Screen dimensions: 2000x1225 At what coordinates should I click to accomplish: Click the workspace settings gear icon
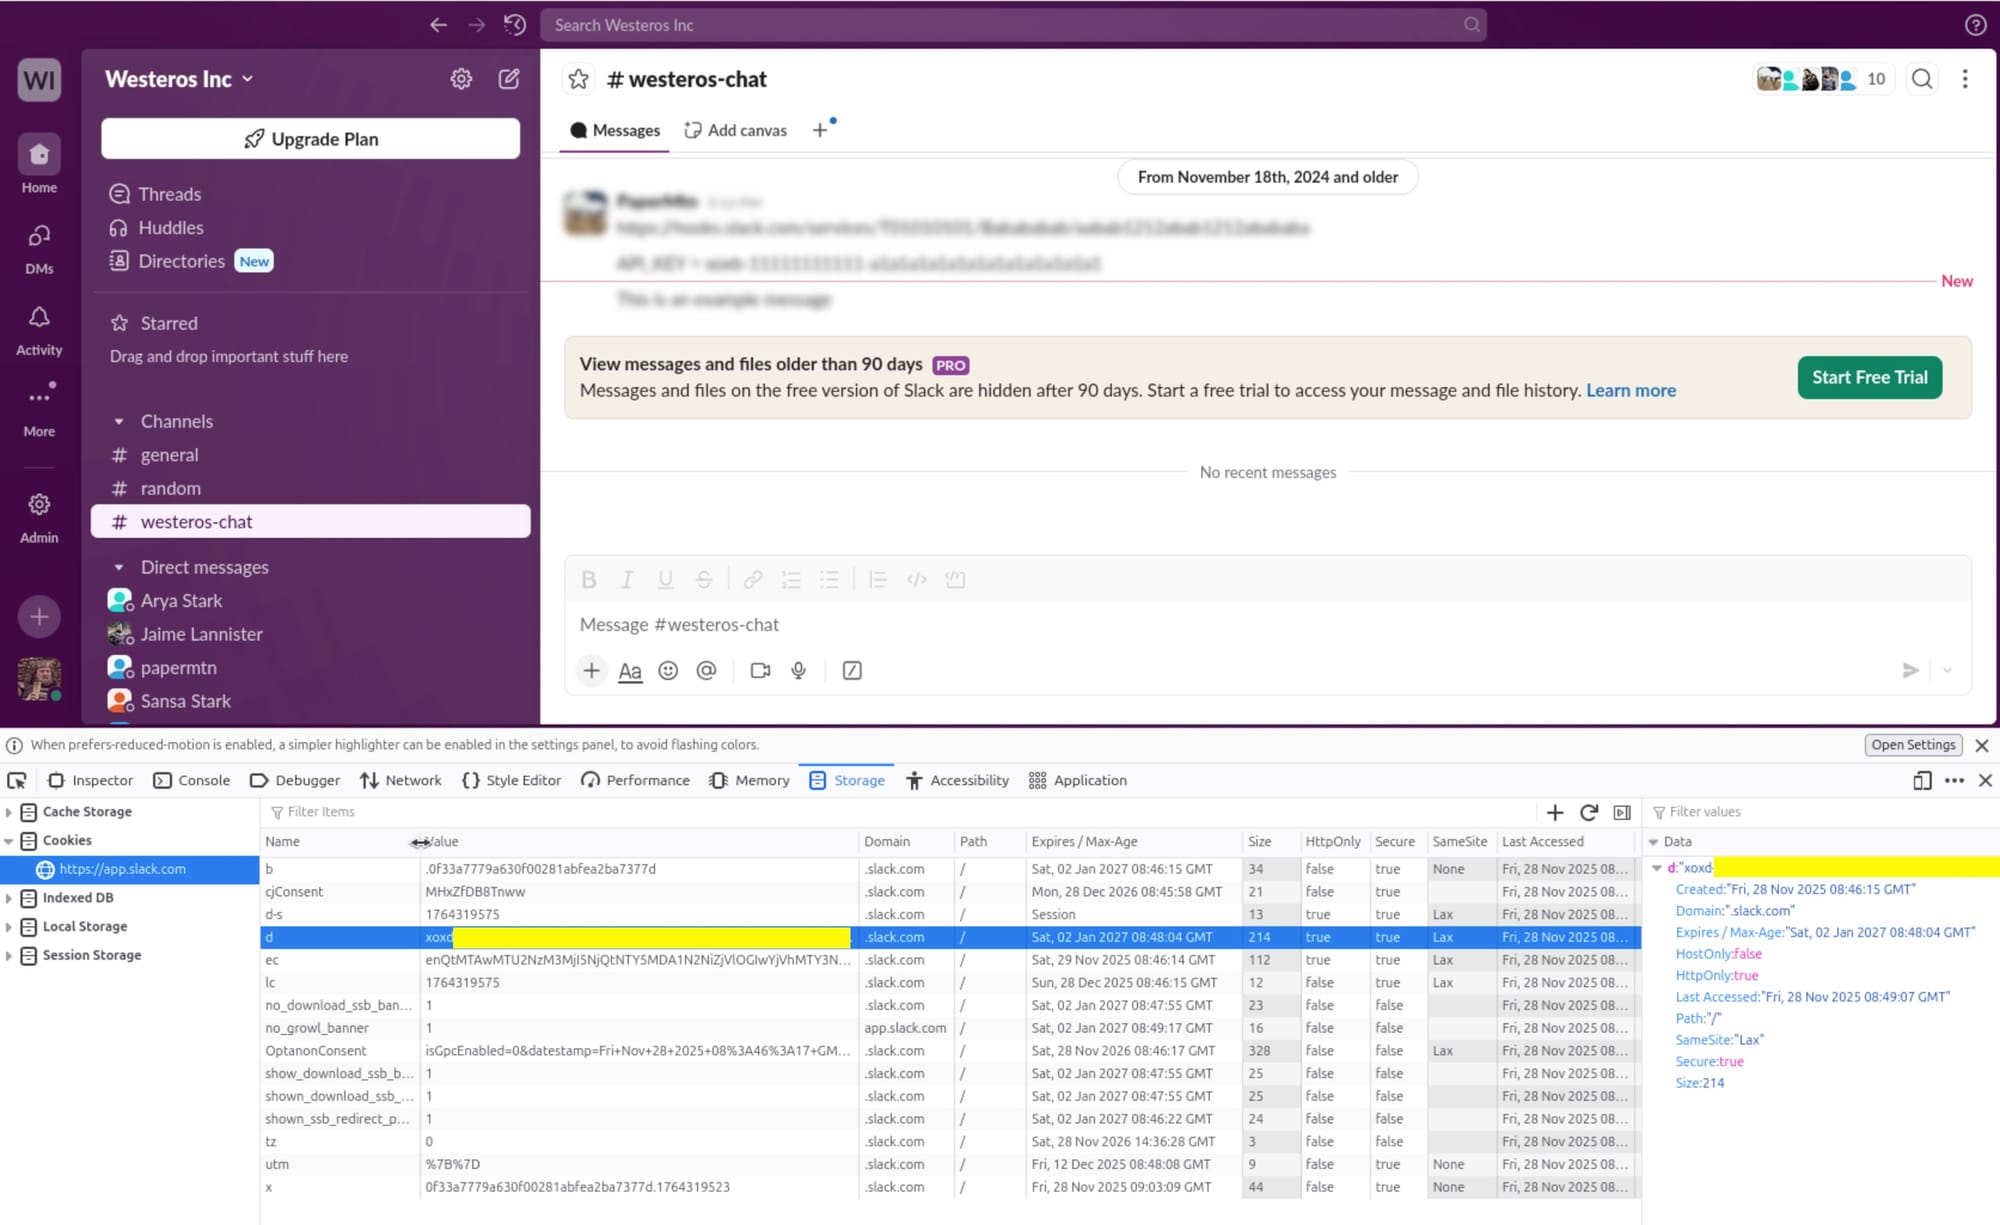click(x=461, y=79)
